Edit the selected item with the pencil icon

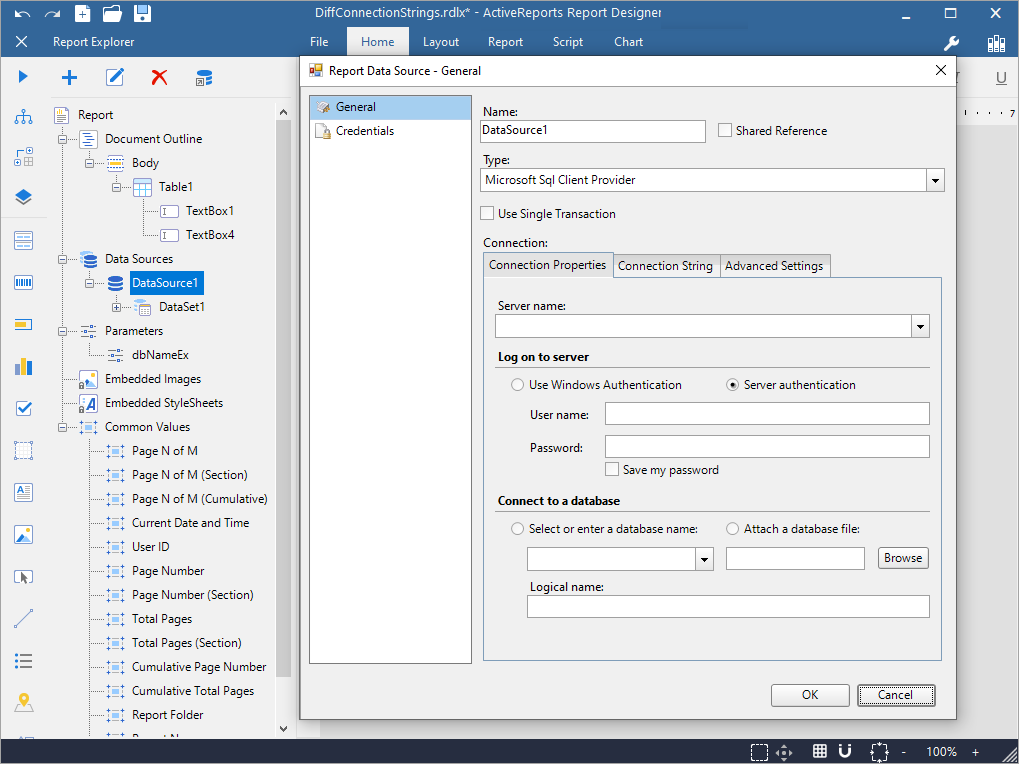pos(115,77)
